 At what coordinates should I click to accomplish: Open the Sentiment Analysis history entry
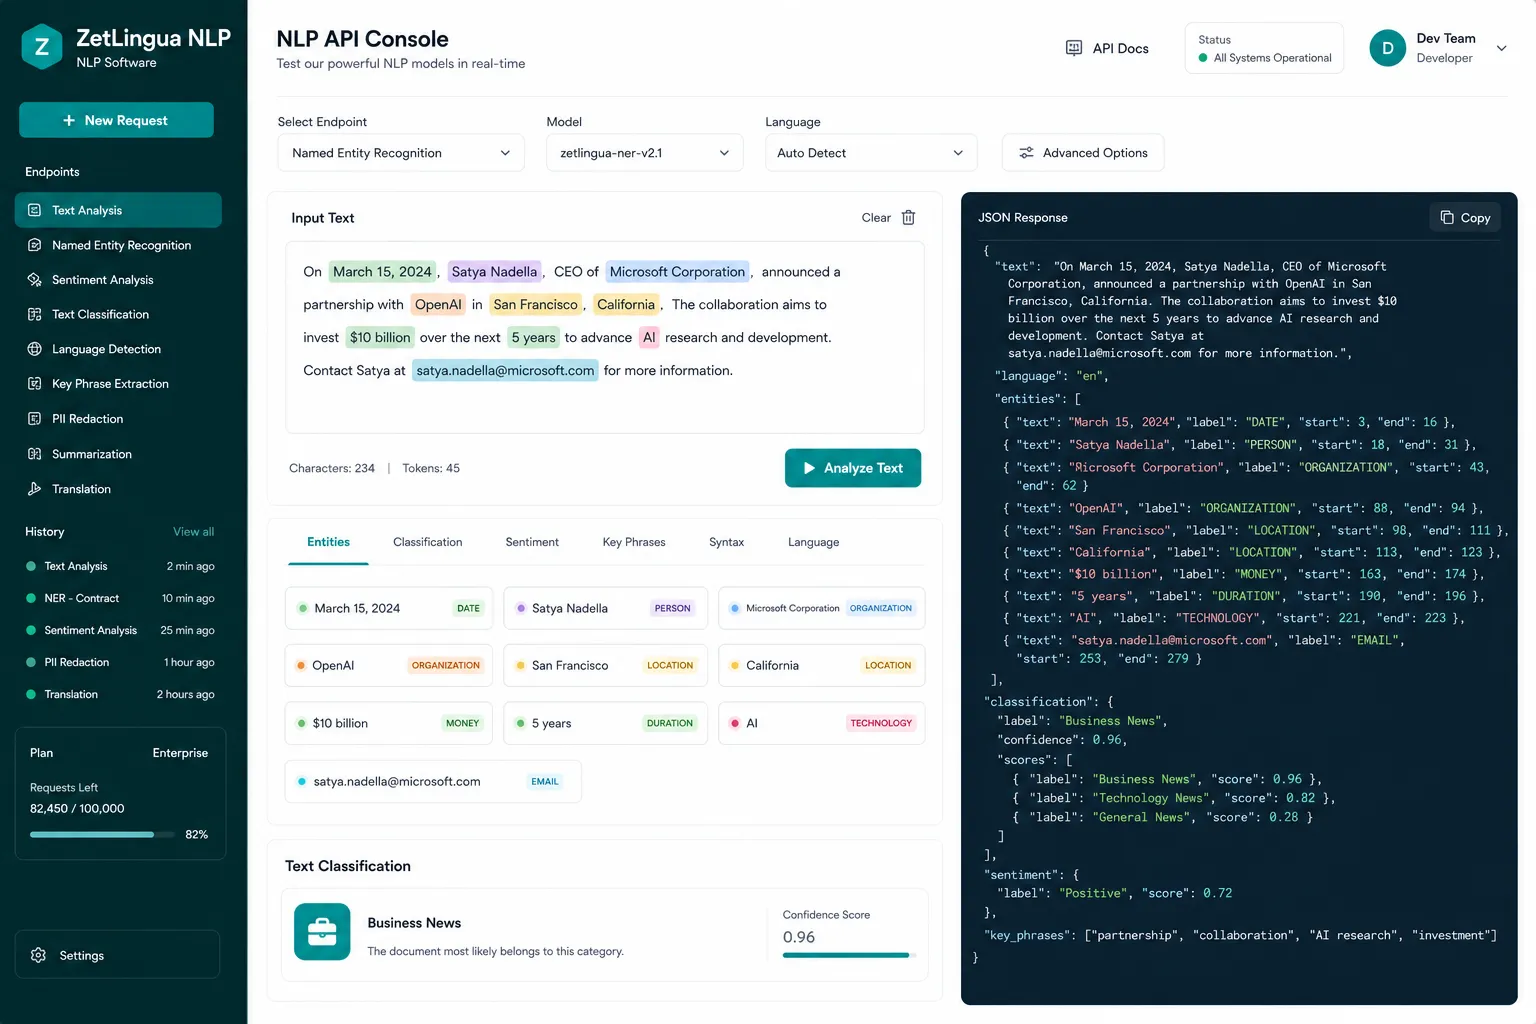tap(120, 630)
